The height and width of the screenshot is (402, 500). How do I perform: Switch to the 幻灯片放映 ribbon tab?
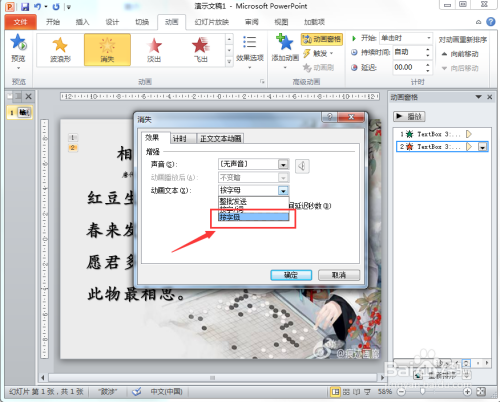click(x=212, y=22)
